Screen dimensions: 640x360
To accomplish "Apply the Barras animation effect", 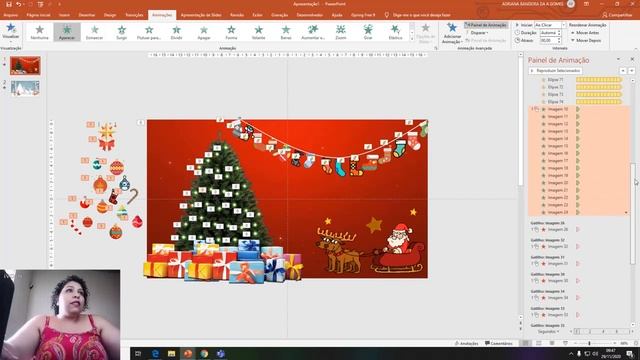I will (x=286, y=32).
